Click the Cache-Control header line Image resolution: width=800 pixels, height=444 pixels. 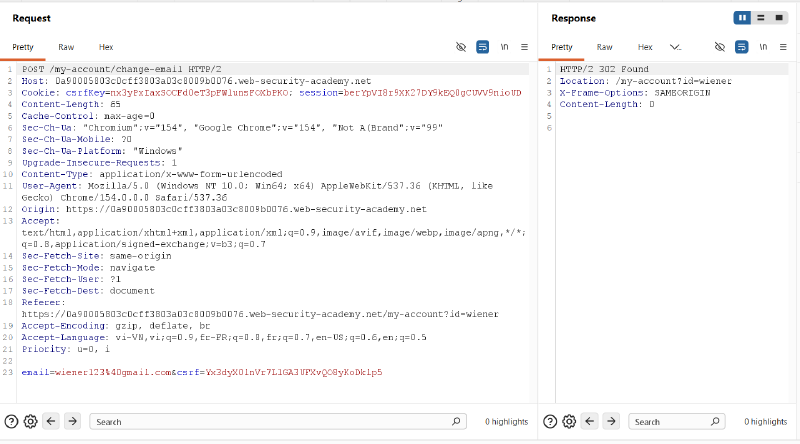coord(88,116)
